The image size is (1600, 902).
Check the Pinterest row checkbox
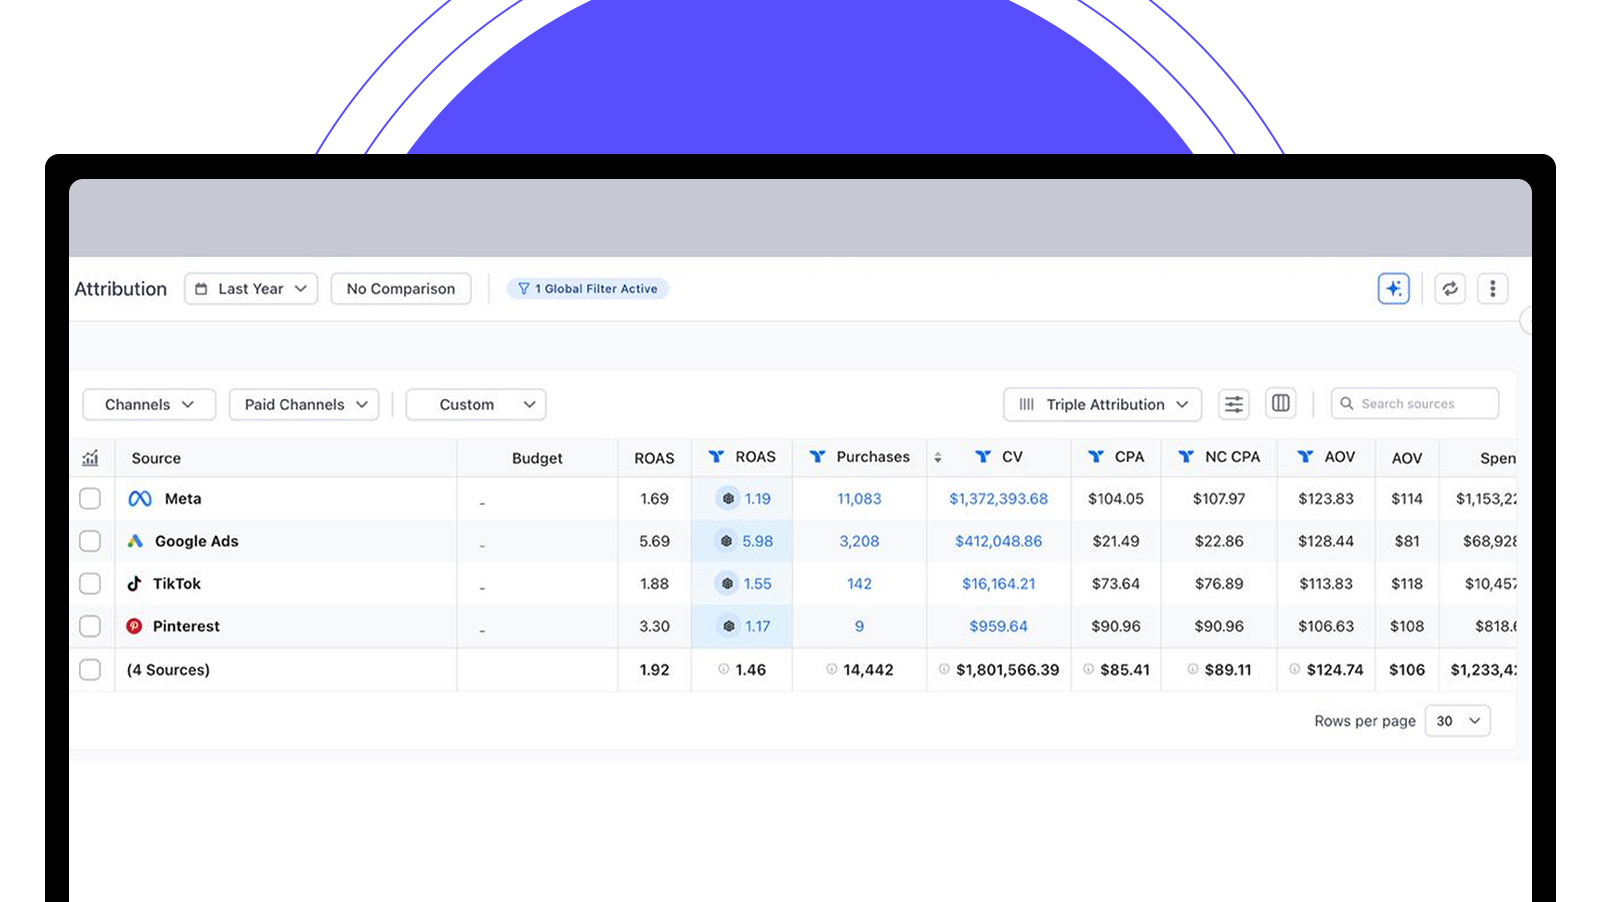[x=90, y=626]
